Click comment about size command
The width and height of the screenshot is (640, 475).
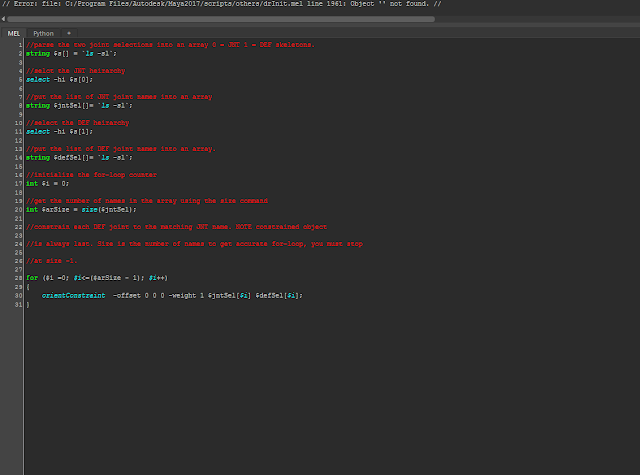tap(147, 201)
